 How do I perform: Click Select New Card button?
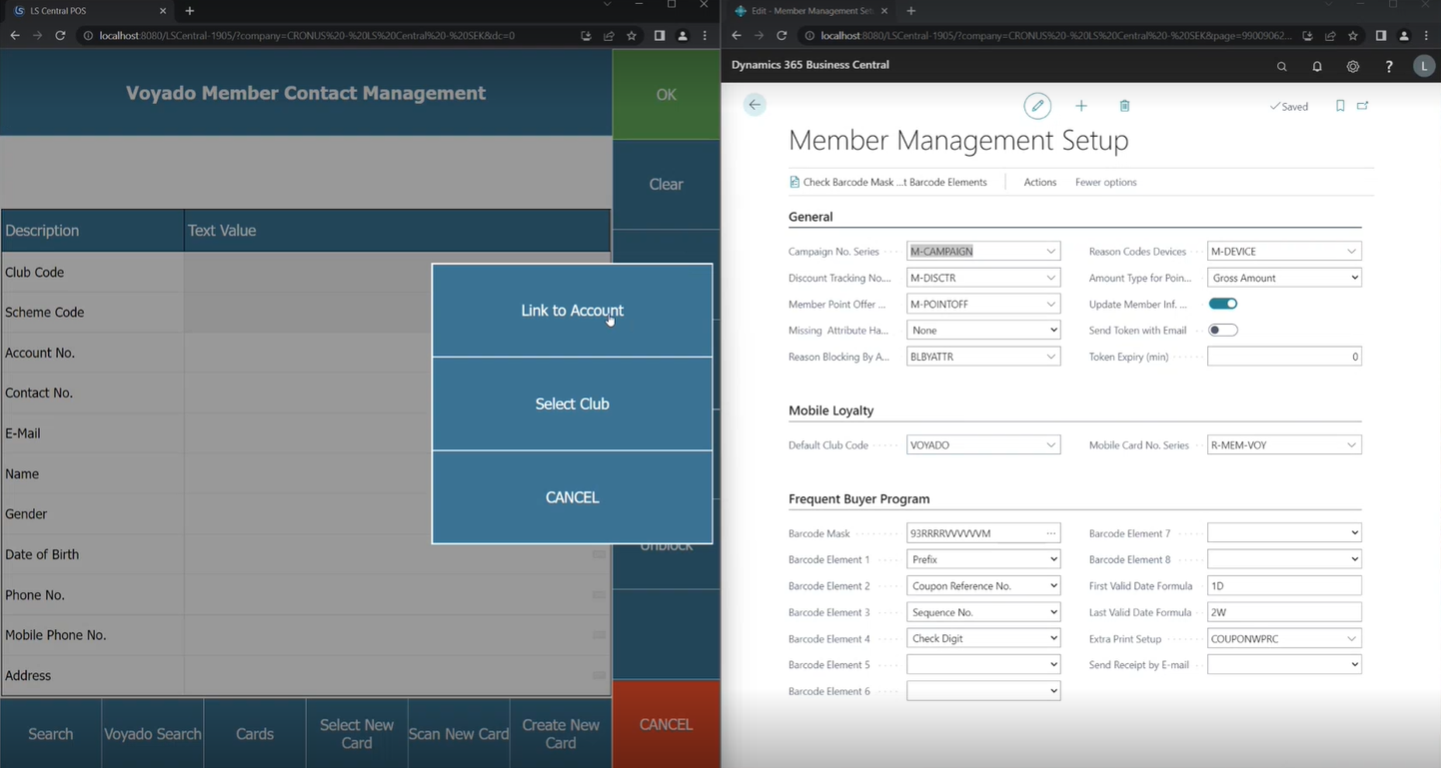pos(357,734)
